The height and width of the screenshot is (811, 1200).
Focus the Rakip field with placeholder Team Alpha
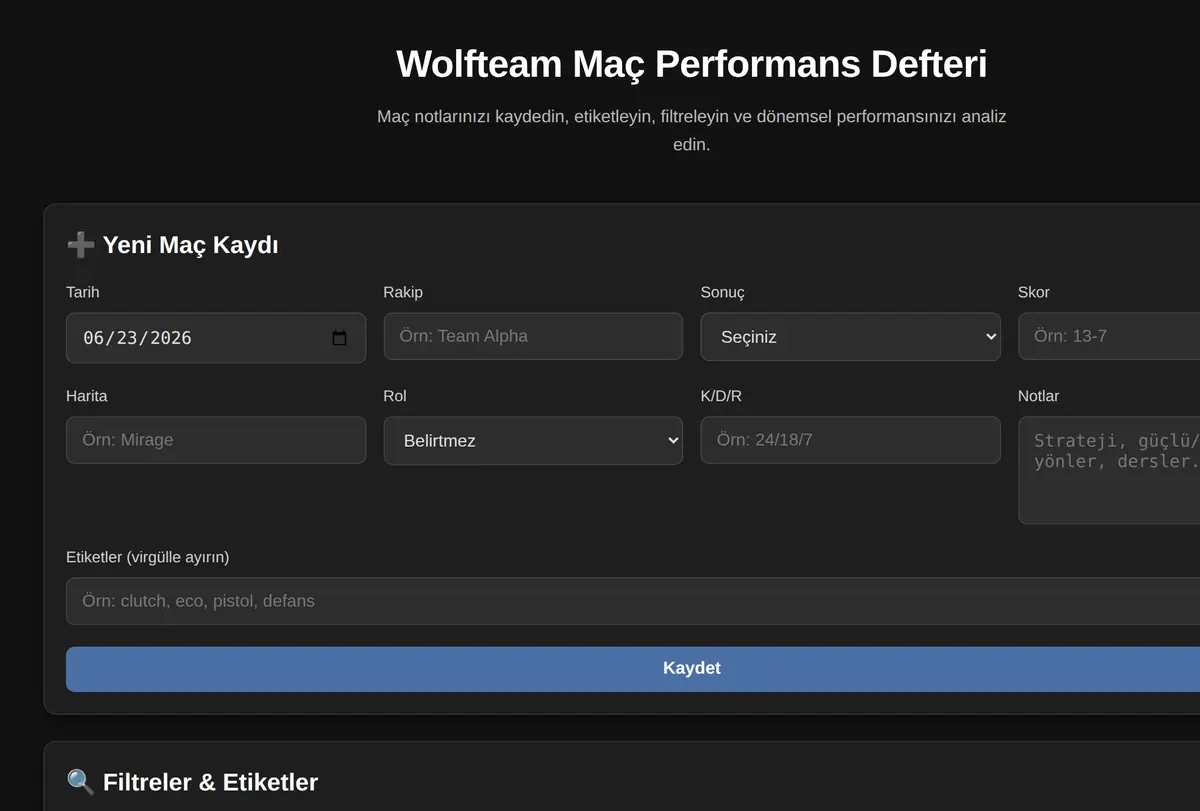click(533, 336)
